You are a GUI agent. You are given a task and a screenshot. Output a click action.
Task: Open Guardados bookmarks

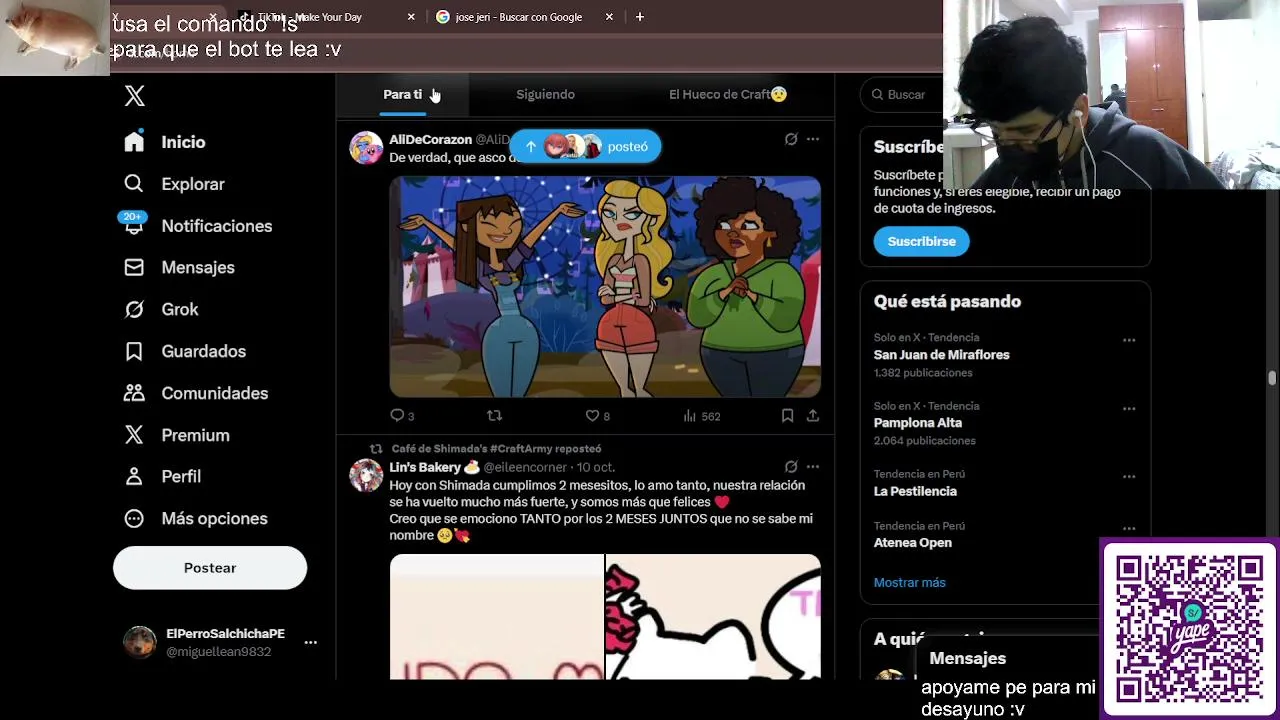185,351
